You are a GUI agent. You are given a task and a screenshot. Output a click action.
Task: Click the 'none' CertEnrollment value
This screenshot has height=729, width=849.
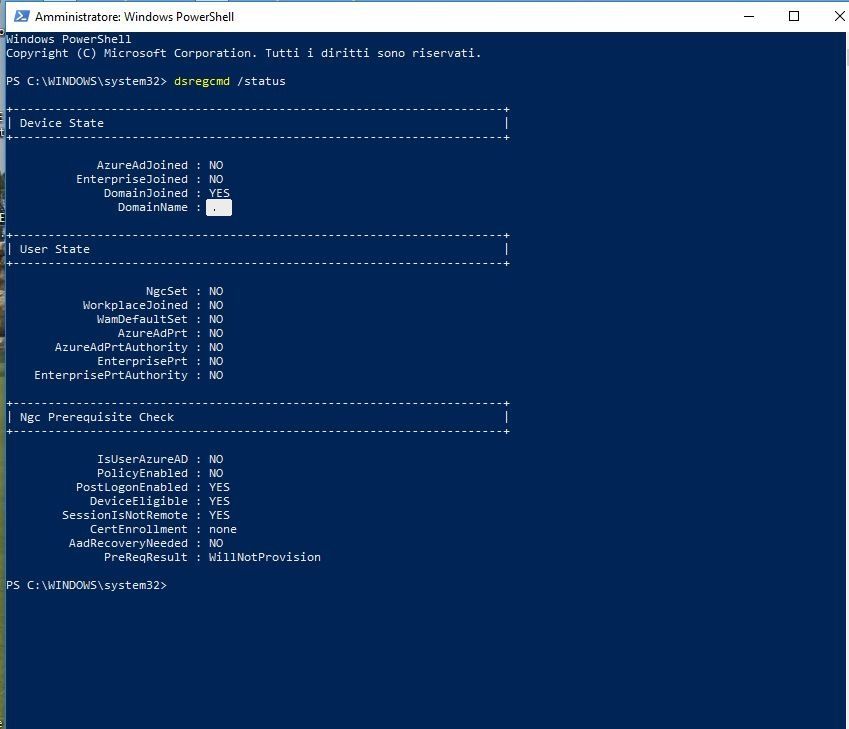(223, 529)
